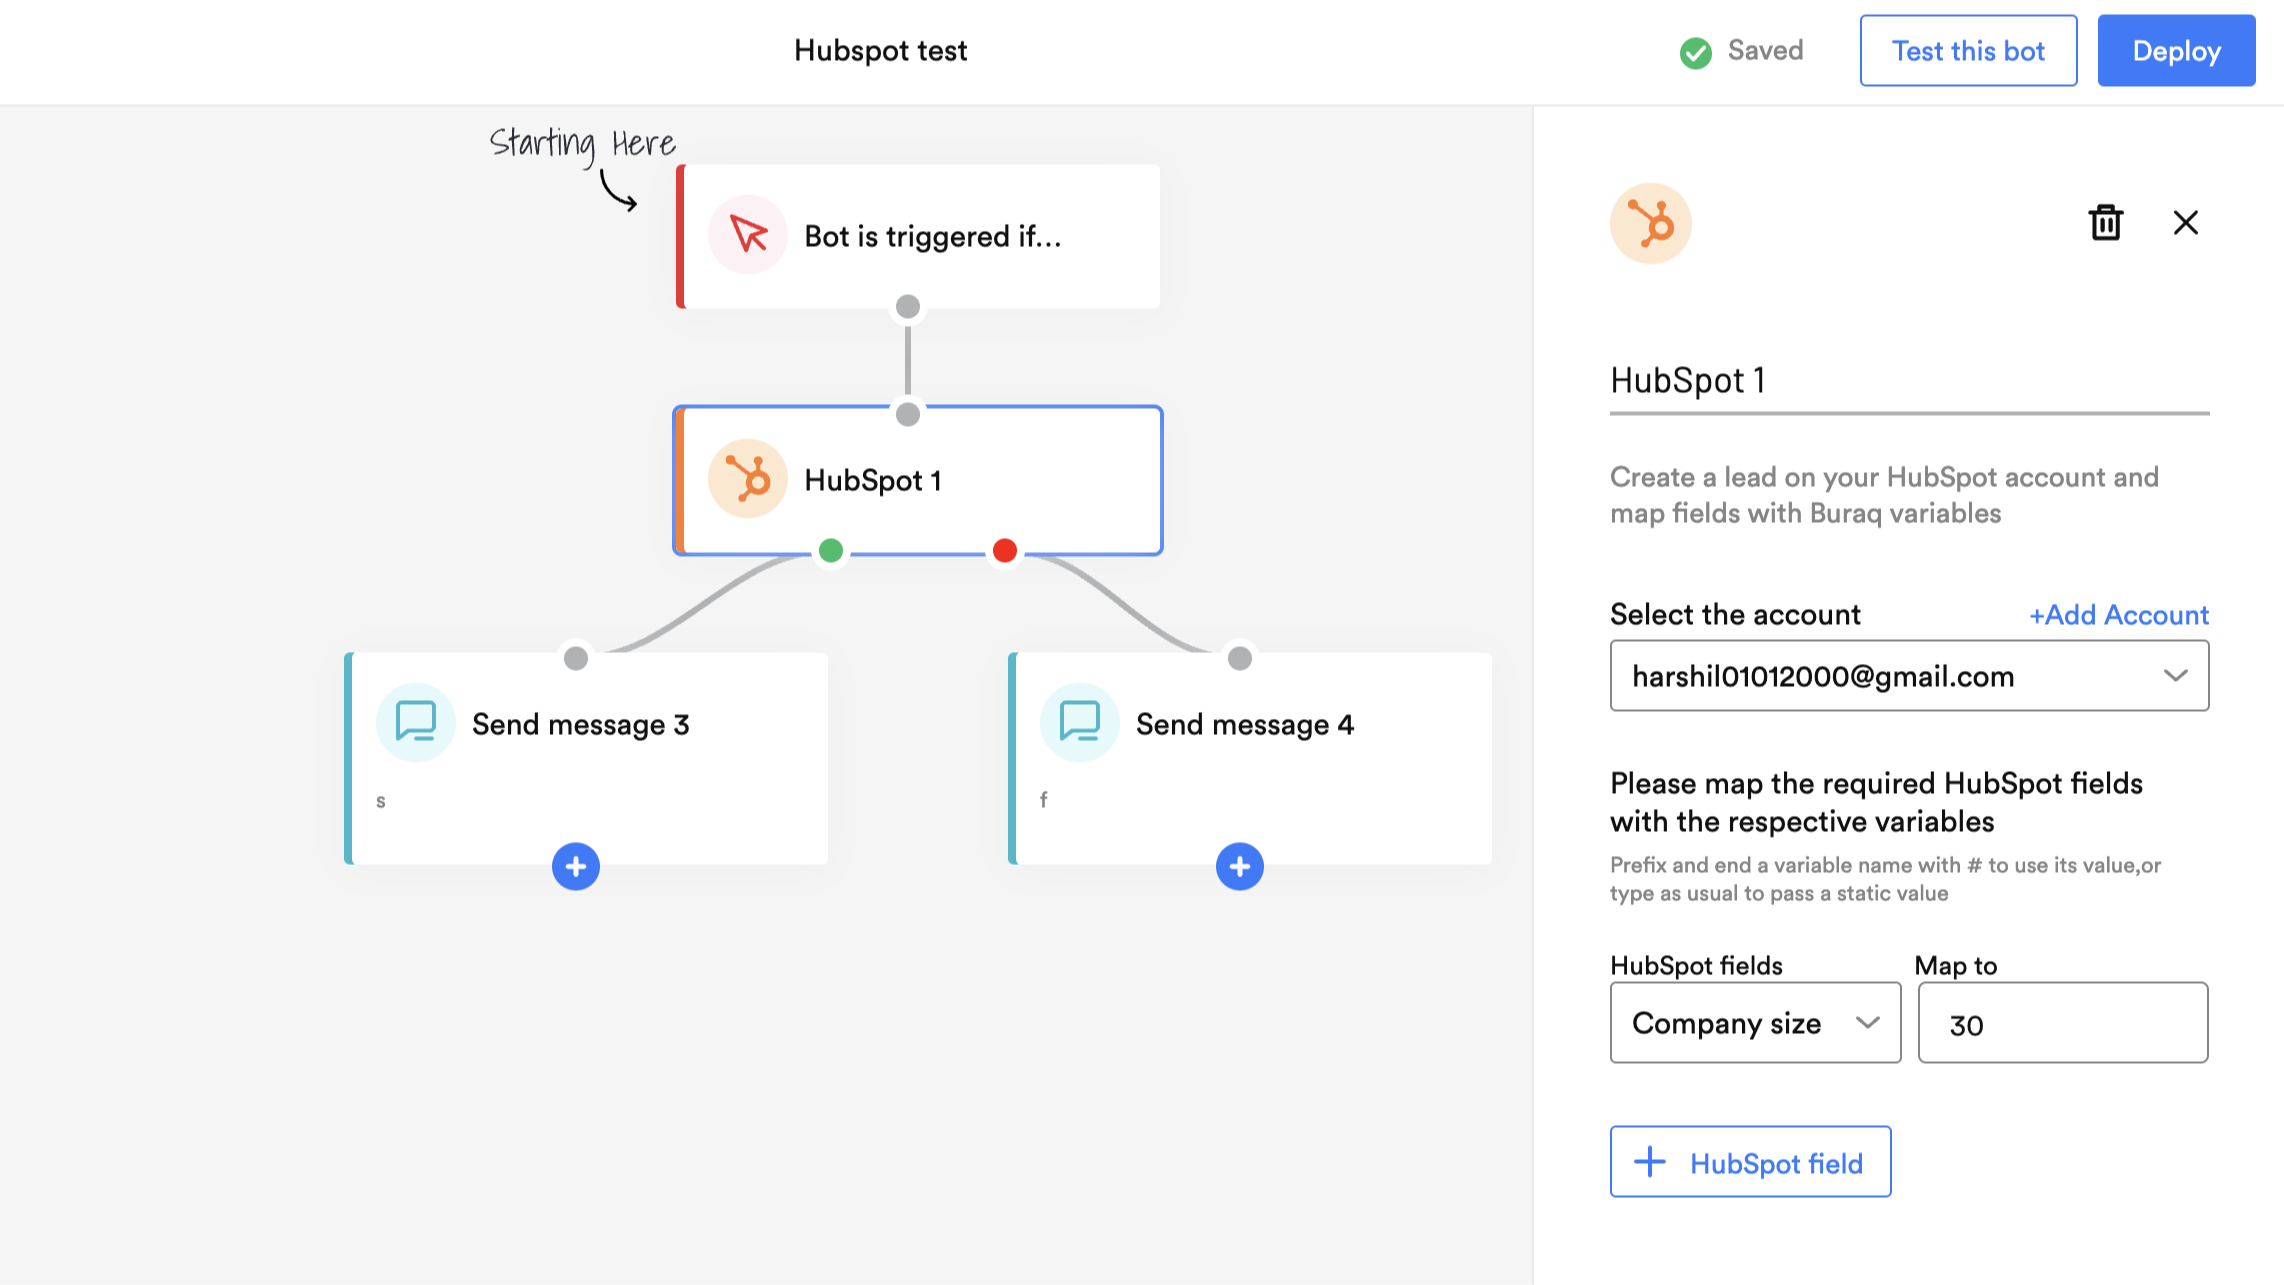The image size is (2284, 1285).
Task: Edit the HubSpot 1 name field
Action: [x=1908, y=381]
